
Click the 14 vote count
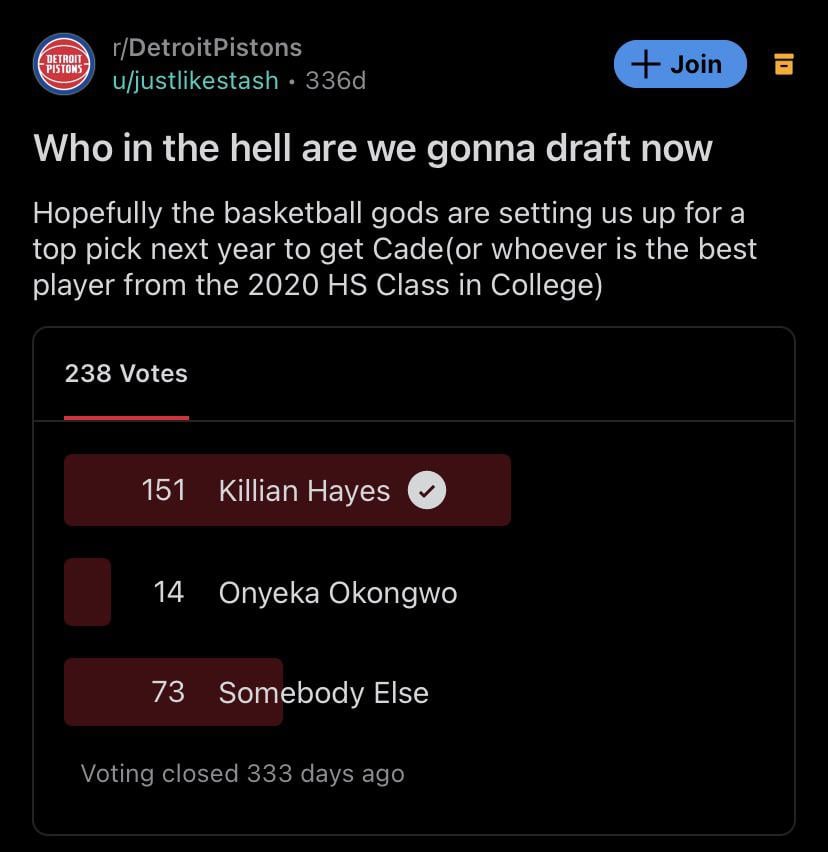[x=168, y=592]
